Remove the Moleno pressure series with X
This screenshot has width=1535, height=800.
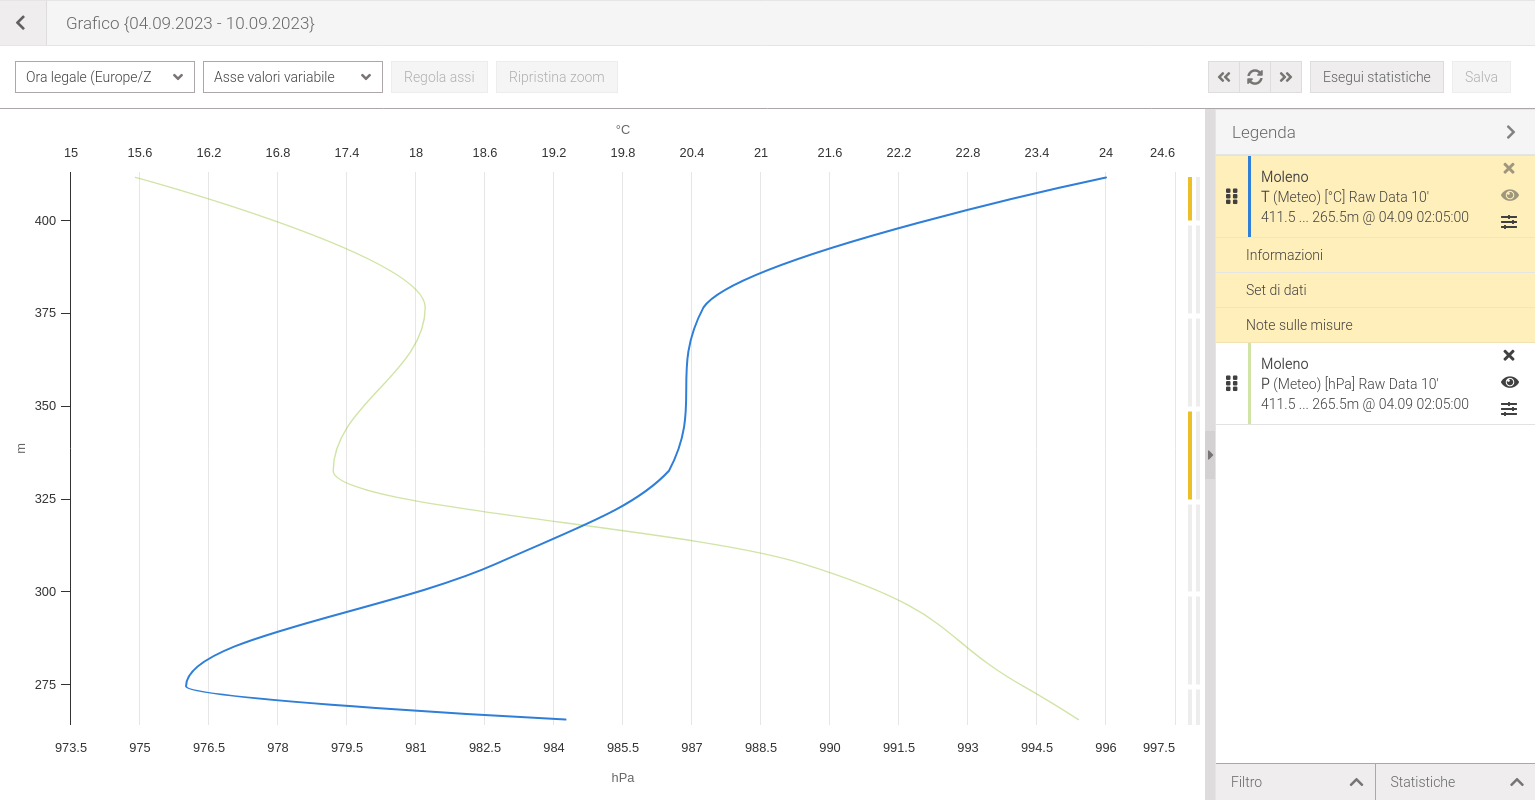(x=1509, y=356)
